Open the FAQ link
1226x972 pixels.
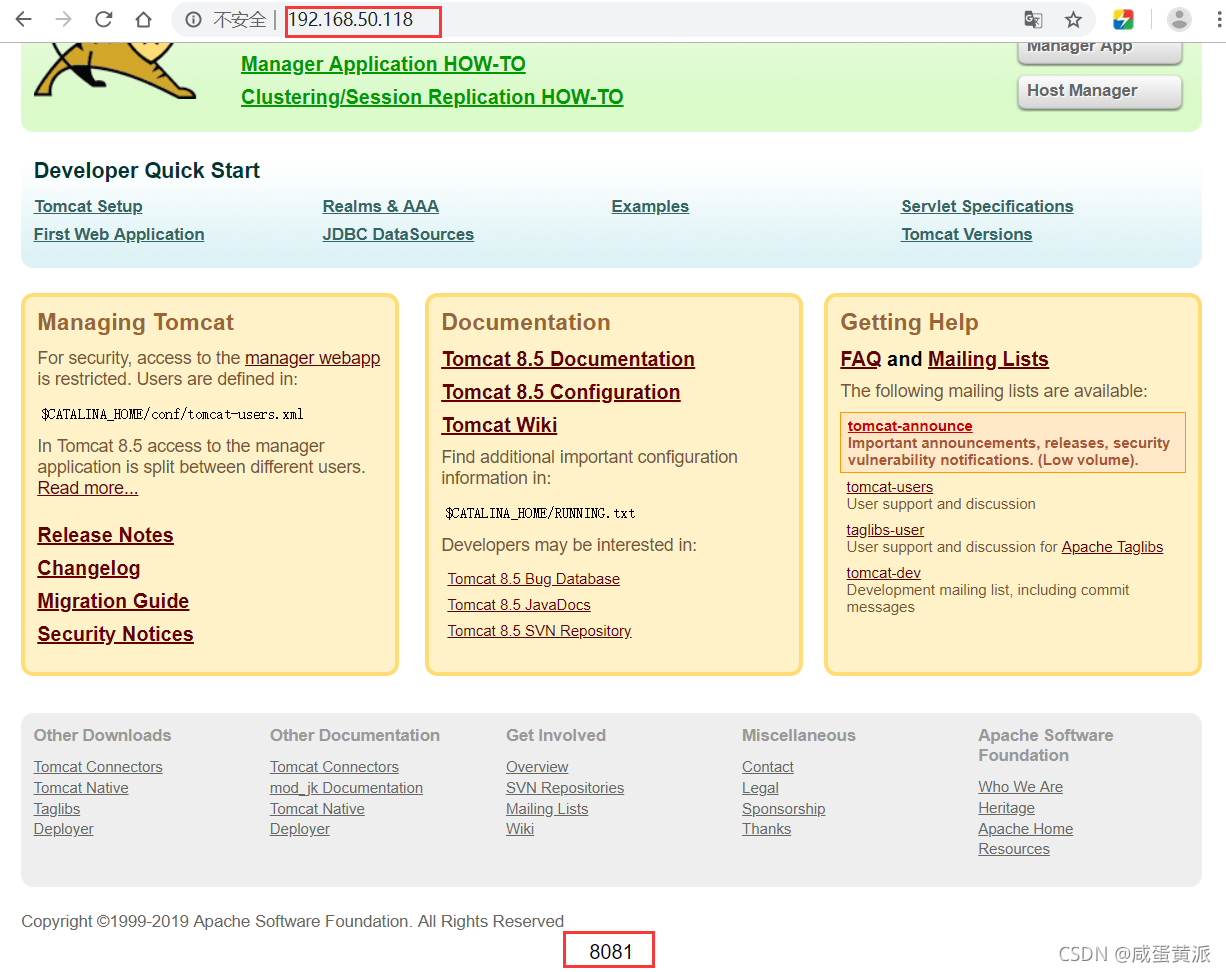pos(861,359)
